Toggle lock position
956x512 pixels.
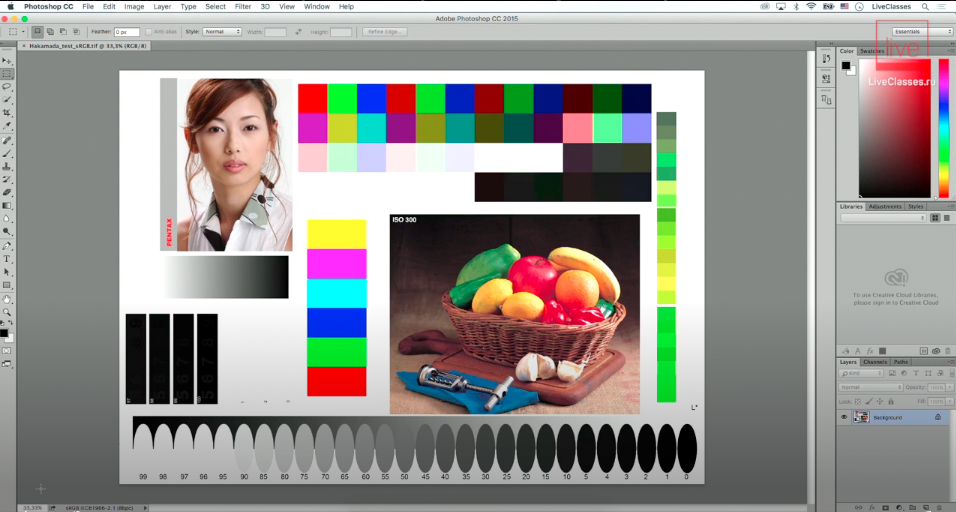[x=880, y=402]
